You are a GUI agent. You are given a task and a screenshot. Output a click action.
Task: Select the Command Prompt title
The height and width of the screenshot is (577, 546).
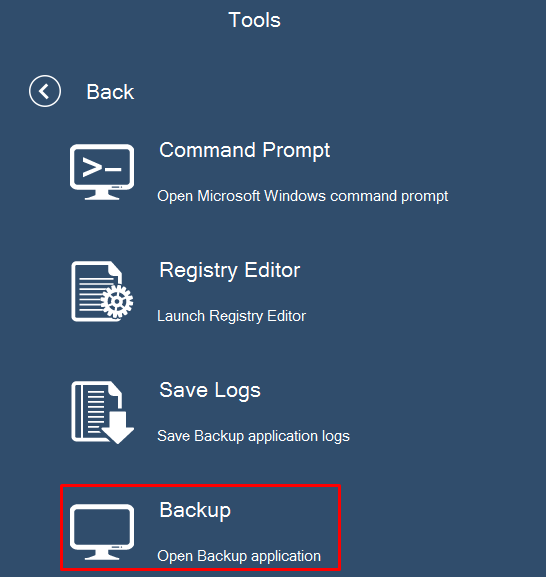coord(245,151)
